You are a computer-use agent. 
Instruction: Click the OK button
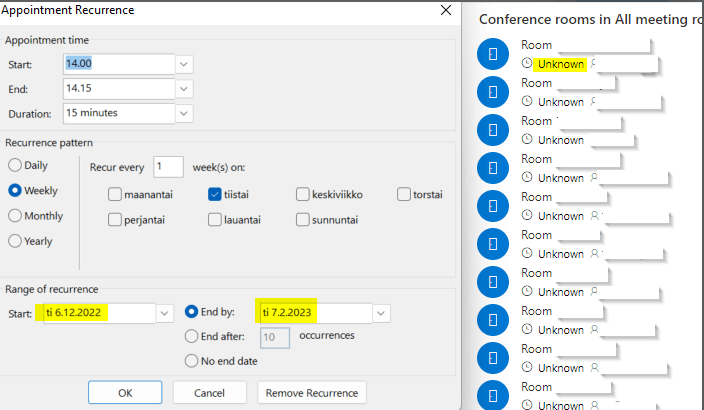[x=125, y=393]
